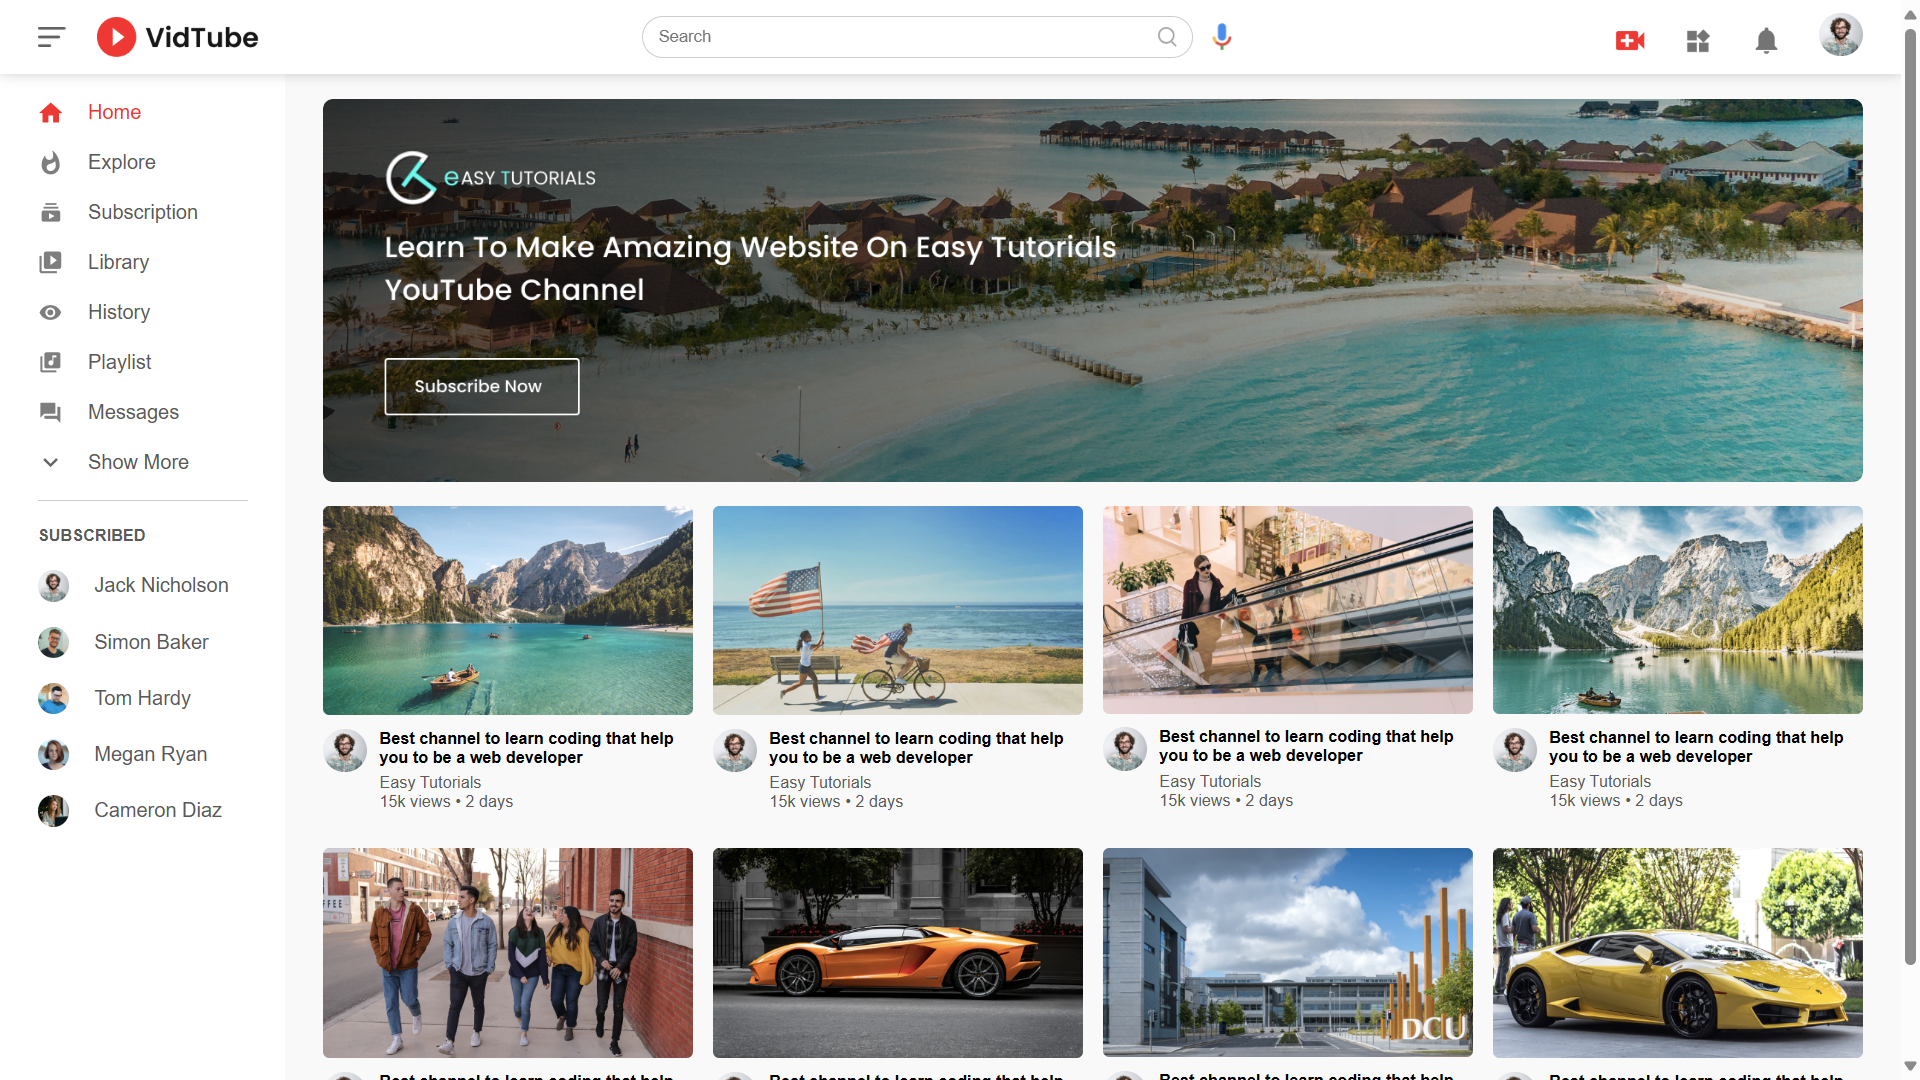This screenshot has height=1080, width=1920.
Task: Open the user profile avatar in header
Action: (x=1840, y=35)
